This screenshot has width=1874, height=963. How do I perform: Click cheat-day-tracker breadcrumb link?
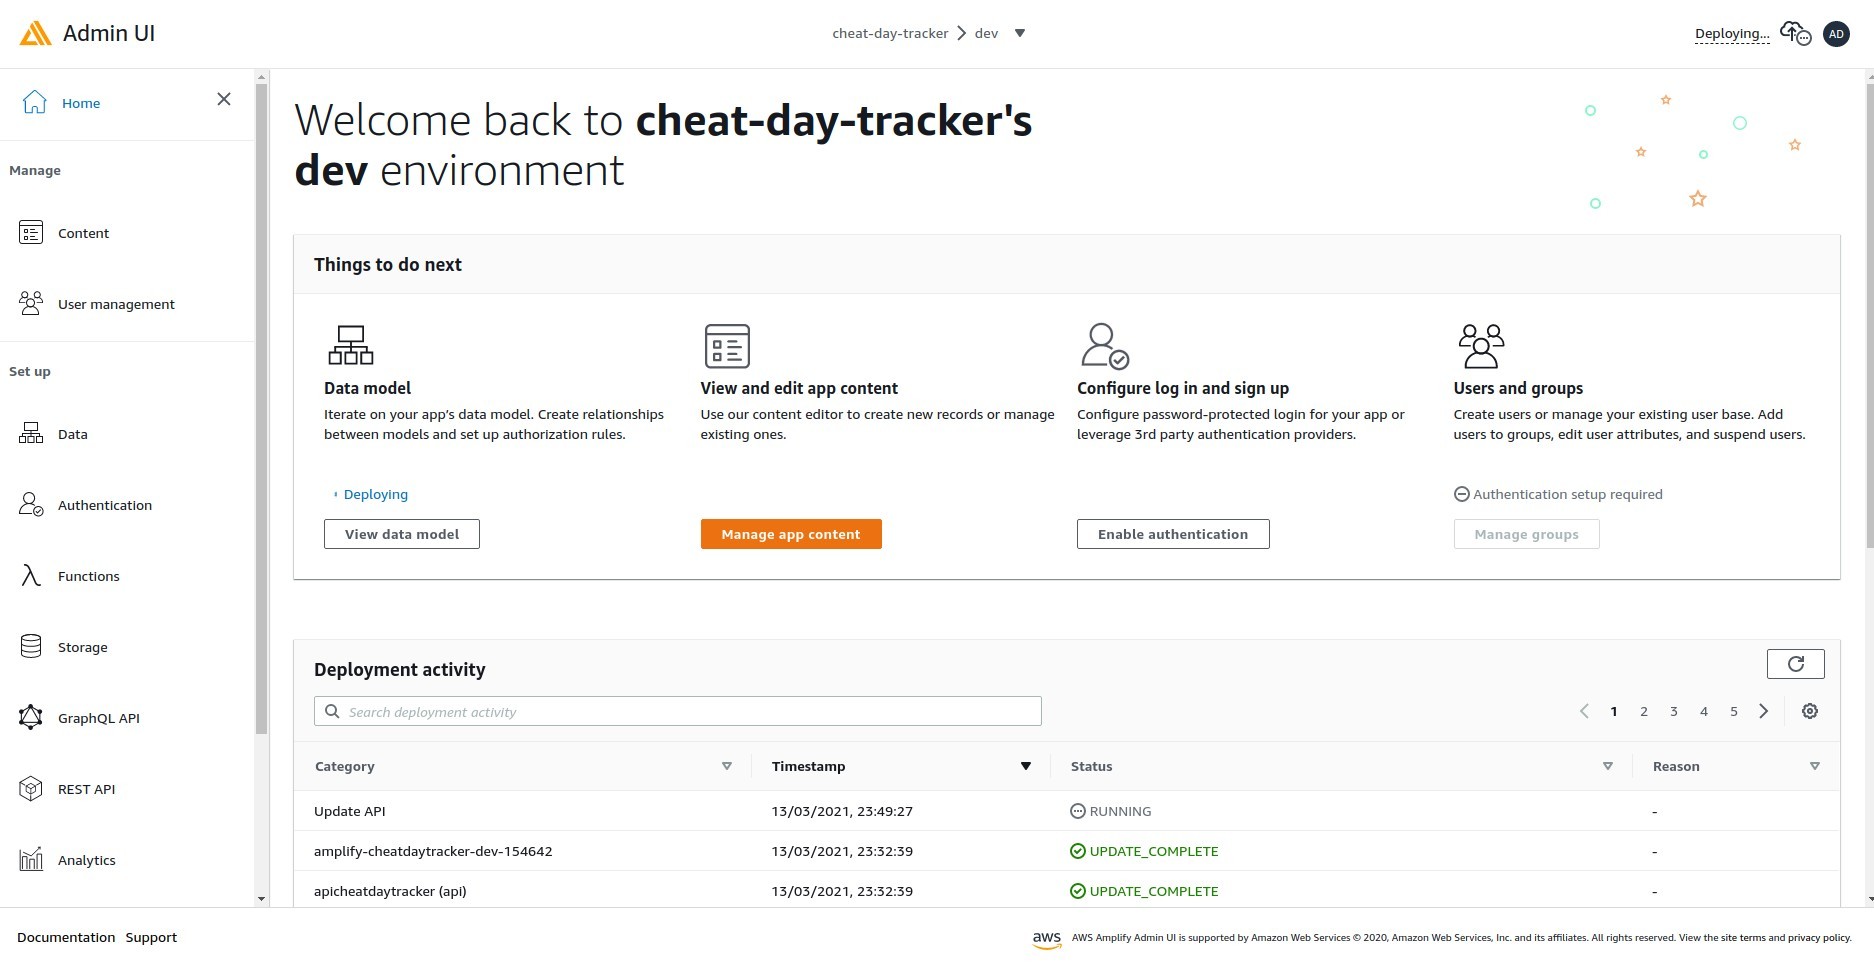[x=890, y=33]
